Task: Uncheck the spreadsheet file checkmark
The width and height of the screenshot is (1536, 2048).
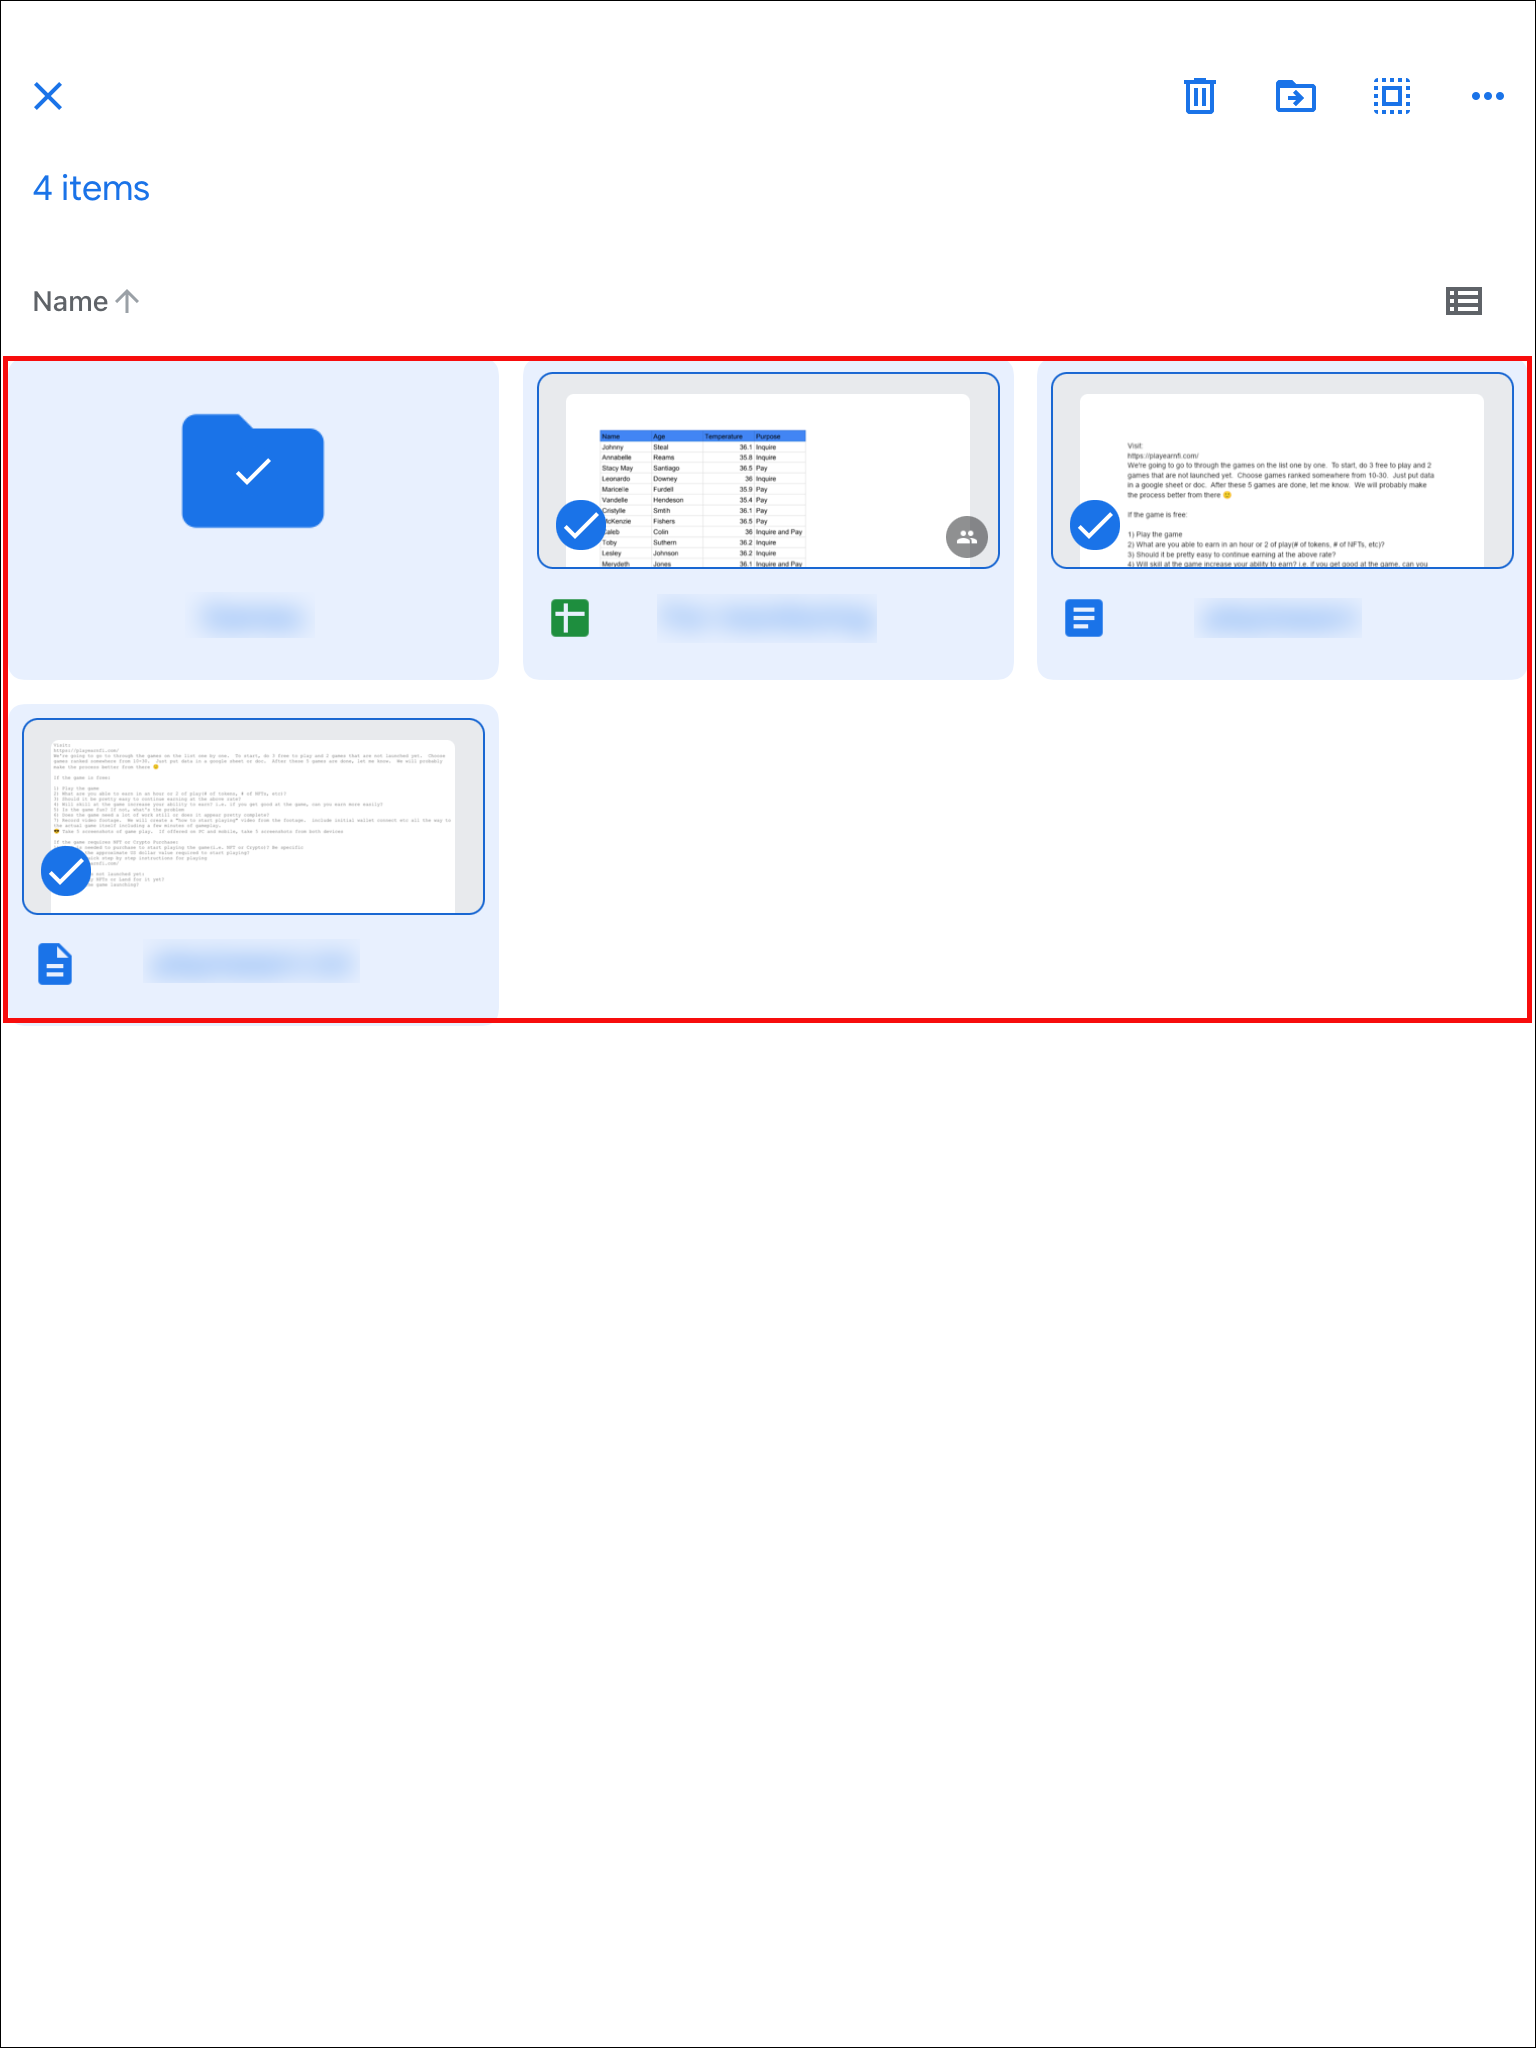Action: pyautogui.click(x=580, y=525)
